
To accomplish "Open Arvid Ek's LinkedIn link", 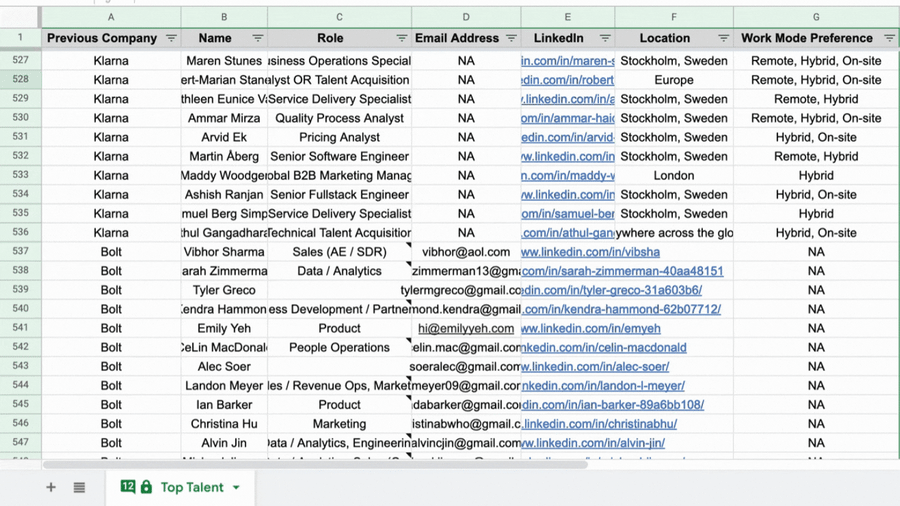I will pos(568,137).
